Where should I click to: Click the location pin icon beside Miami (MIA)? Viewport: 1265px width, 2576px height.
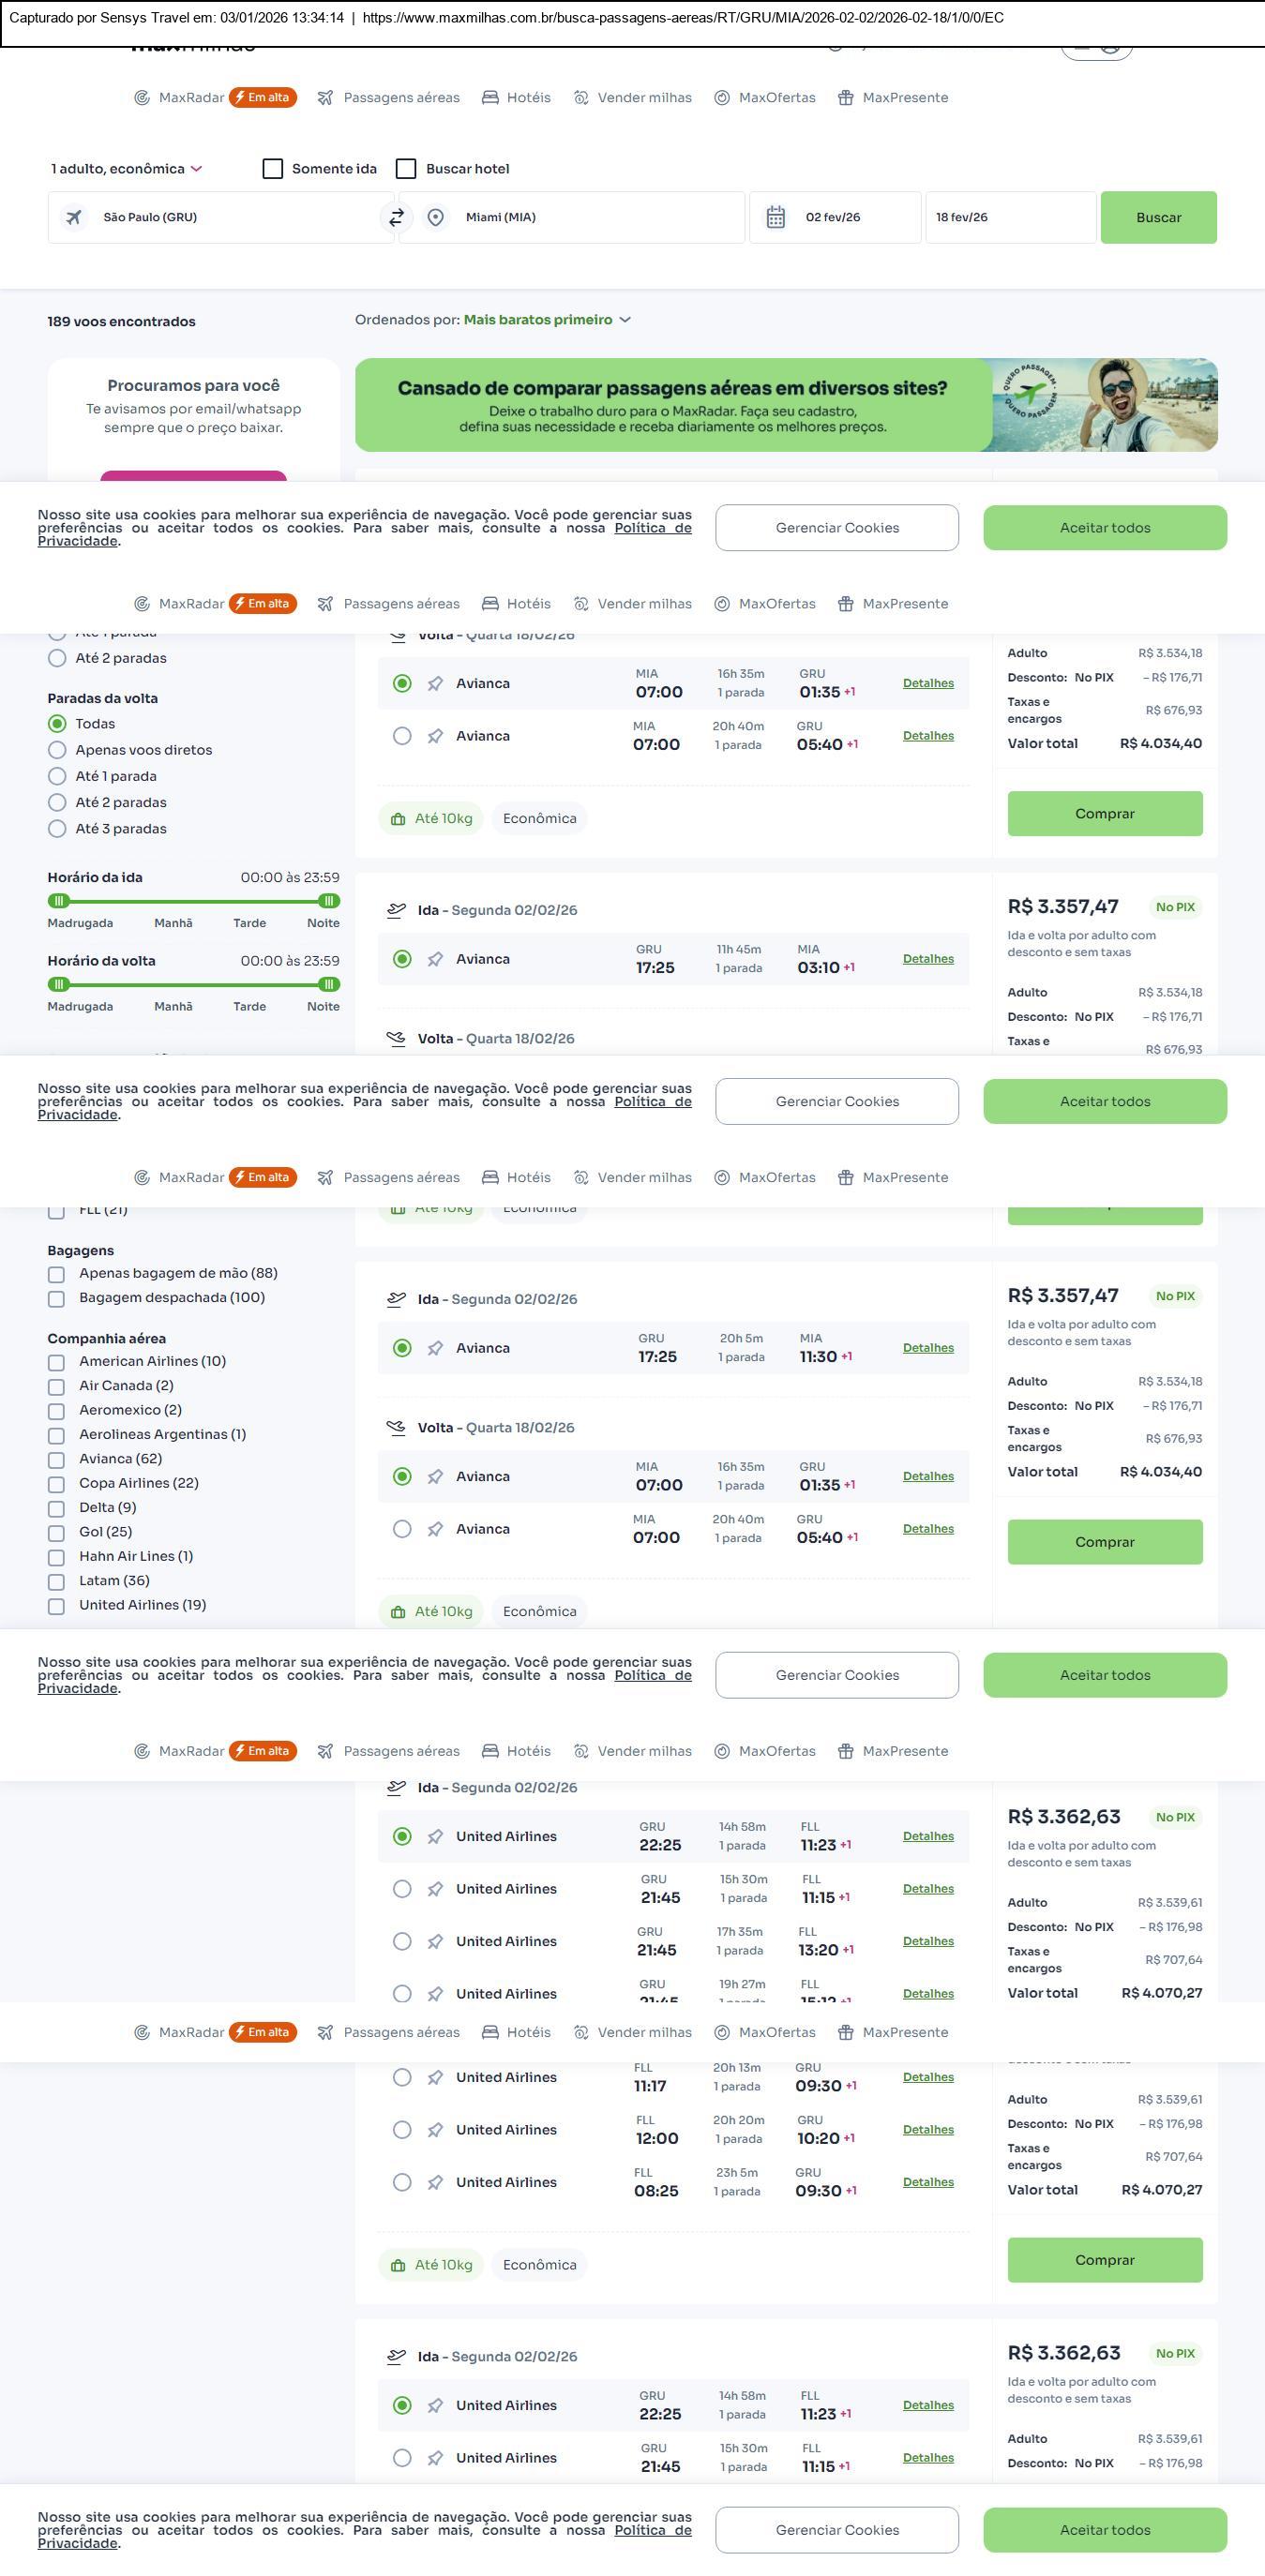click(435, 217)
